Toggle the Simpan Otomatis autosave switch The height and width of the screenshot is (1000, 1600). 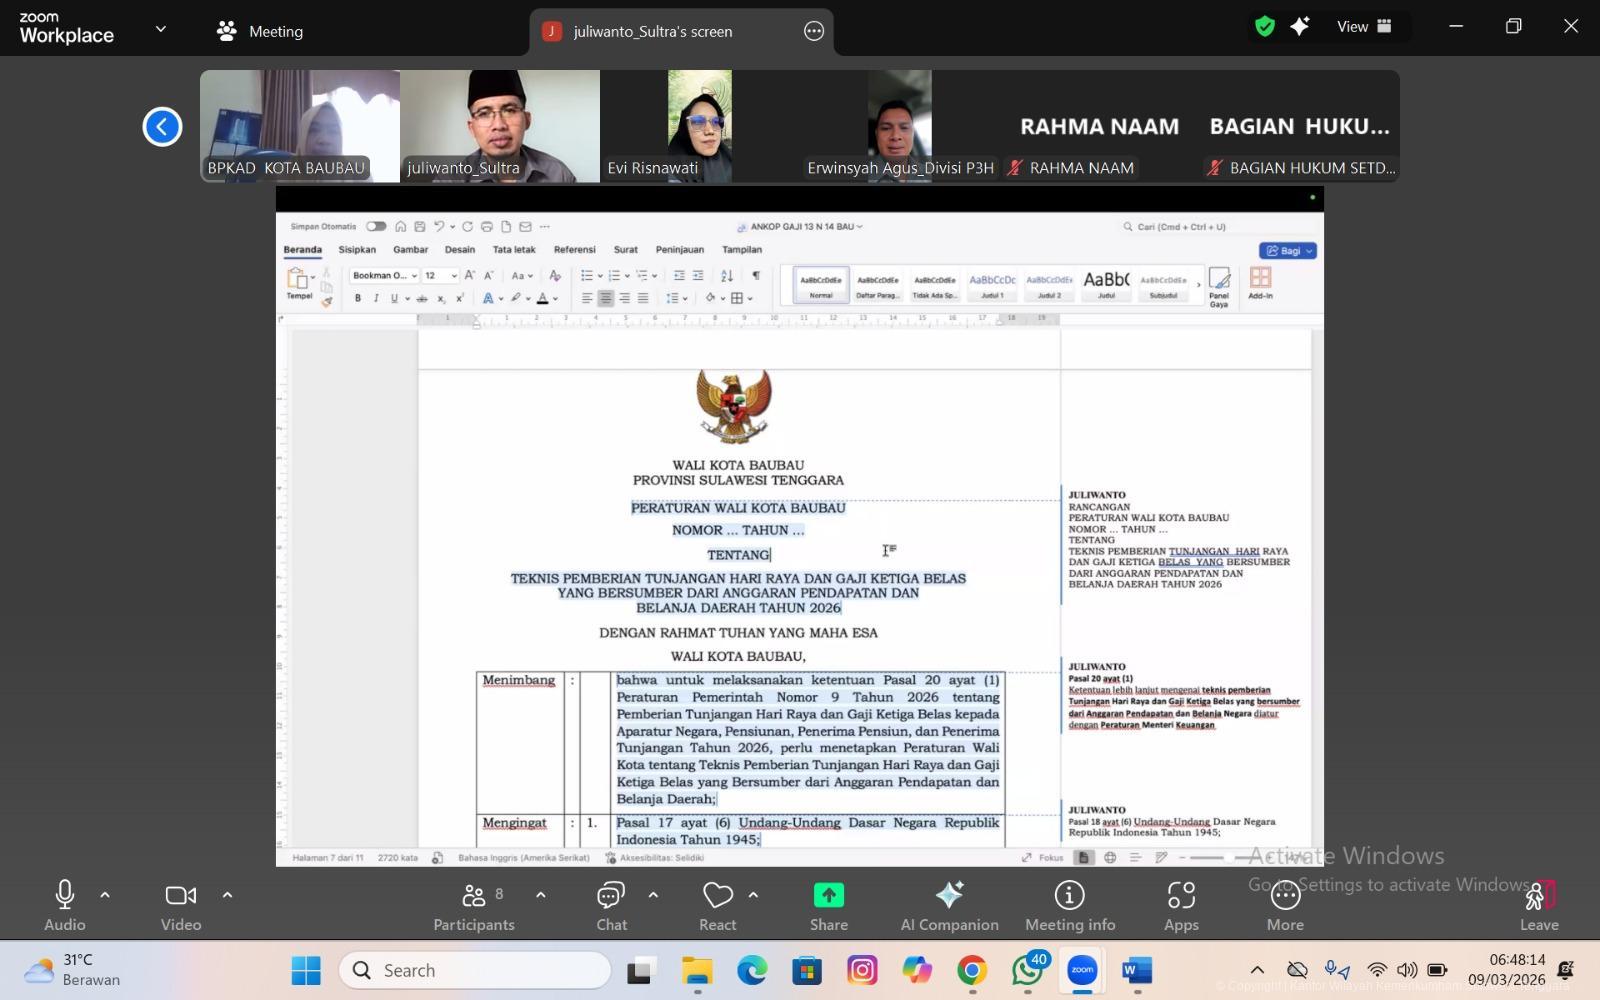pos(376,227)
